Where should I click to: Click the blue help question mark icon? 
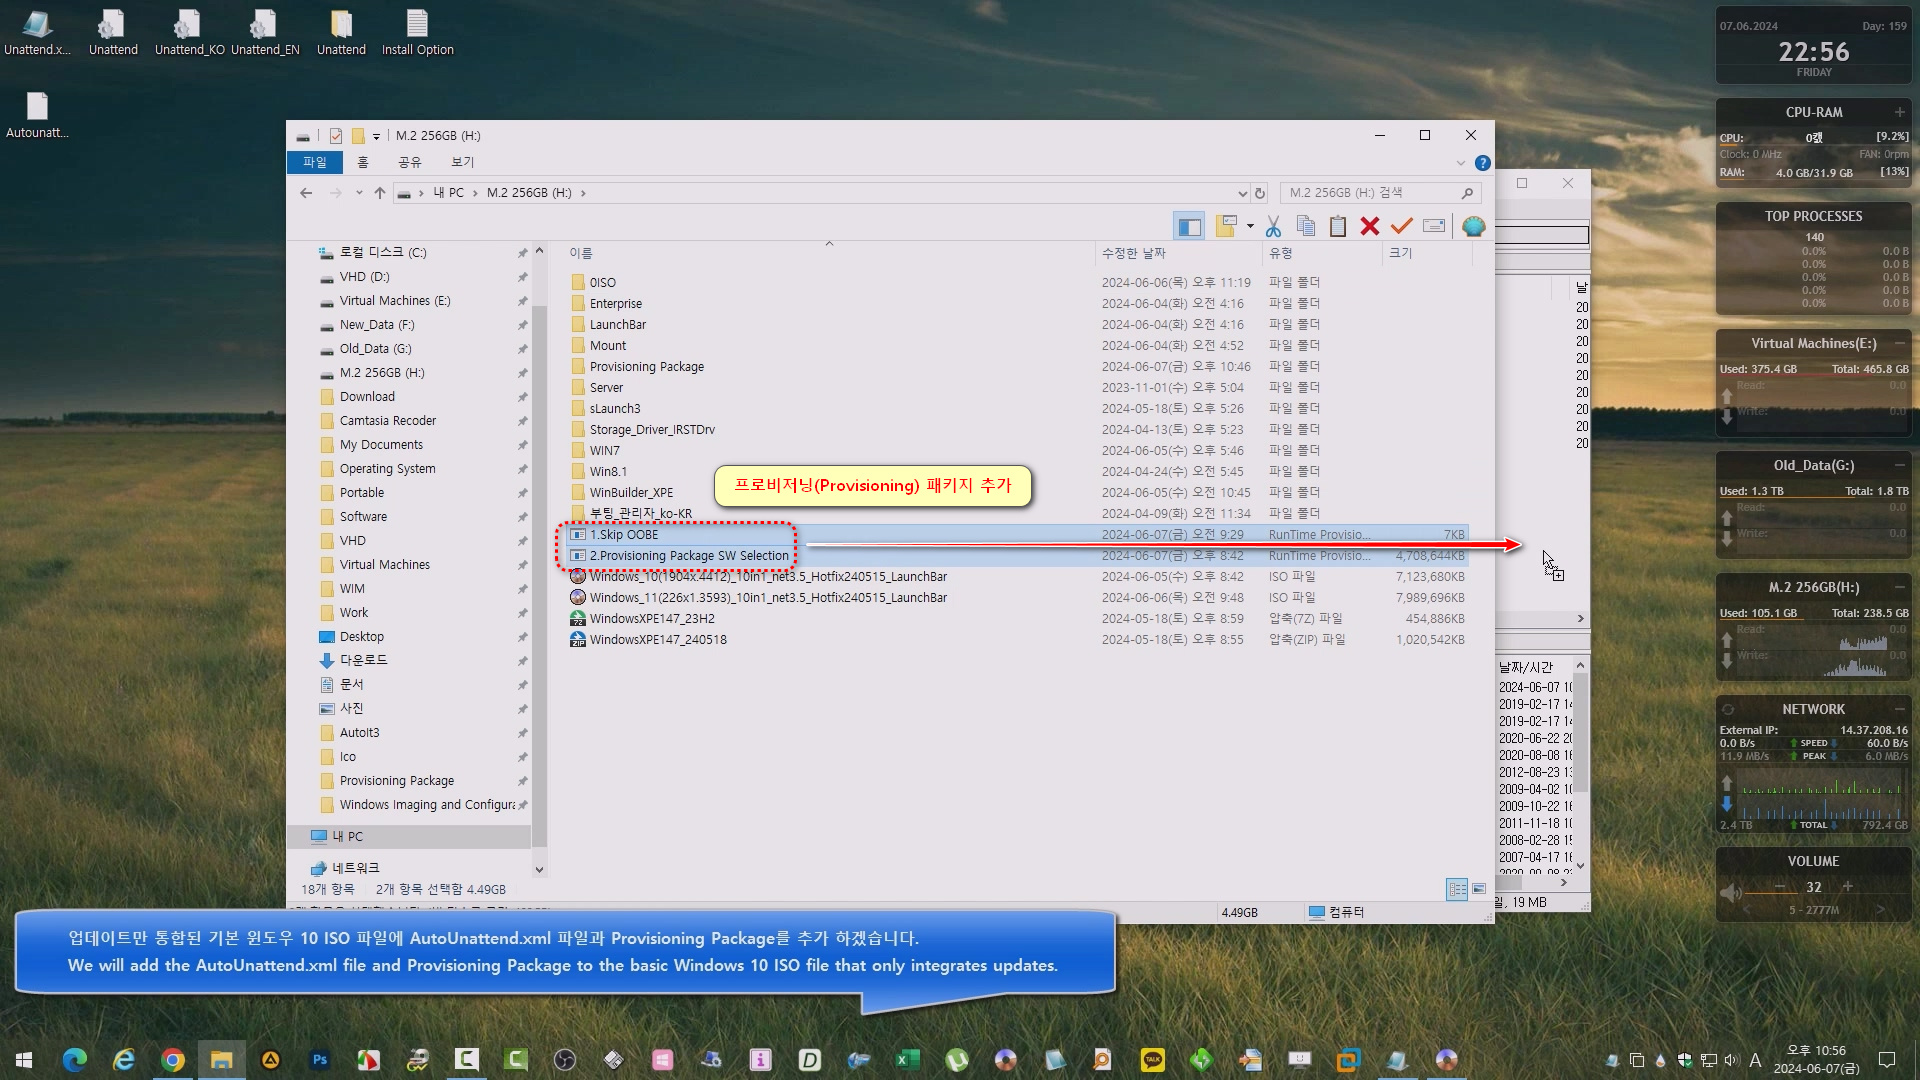coord(1483,163)
